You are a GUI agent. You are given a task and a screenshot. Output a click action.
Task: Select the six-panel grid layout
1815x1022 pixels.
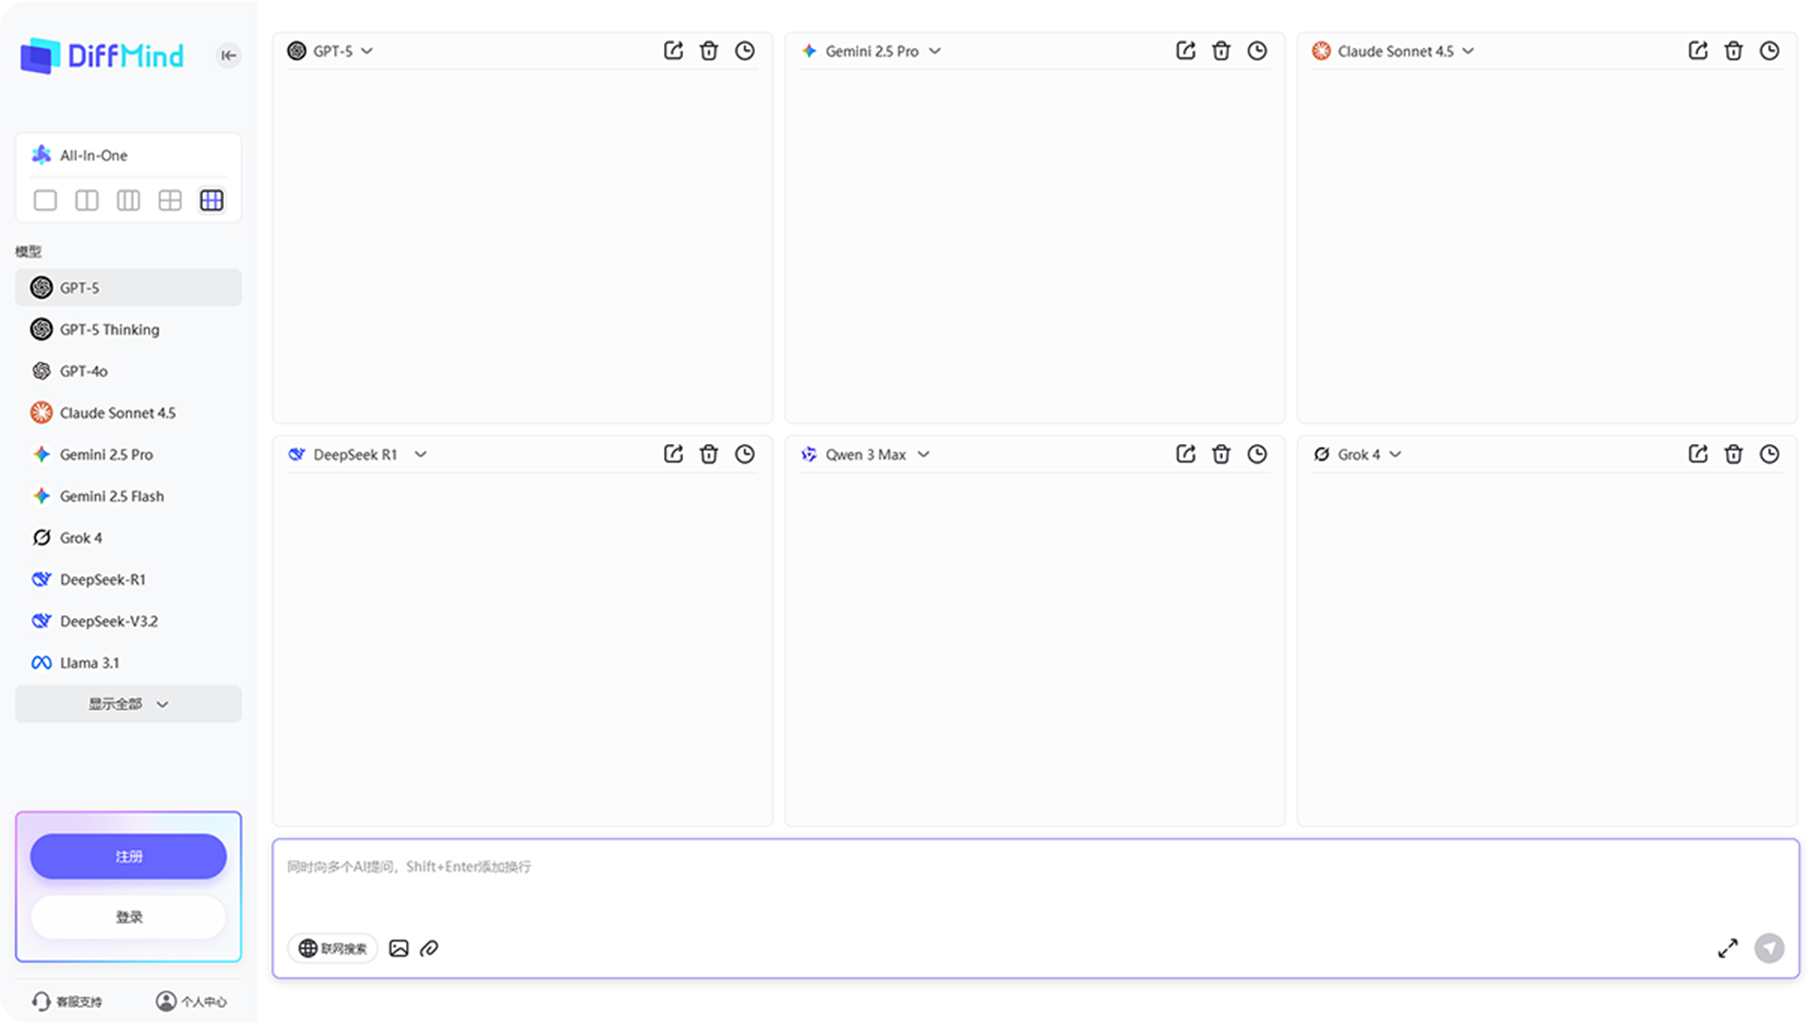tap(211, 200)
